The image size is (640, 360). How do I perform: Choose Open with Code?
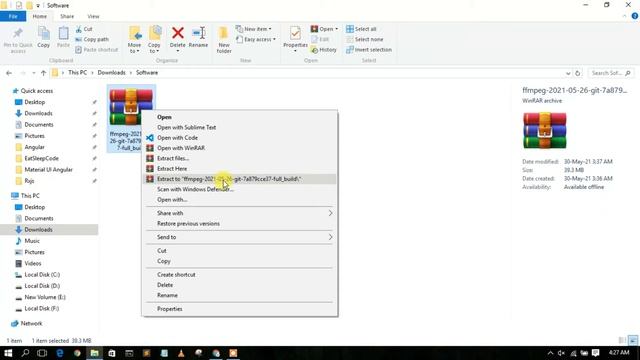point(240,138)
